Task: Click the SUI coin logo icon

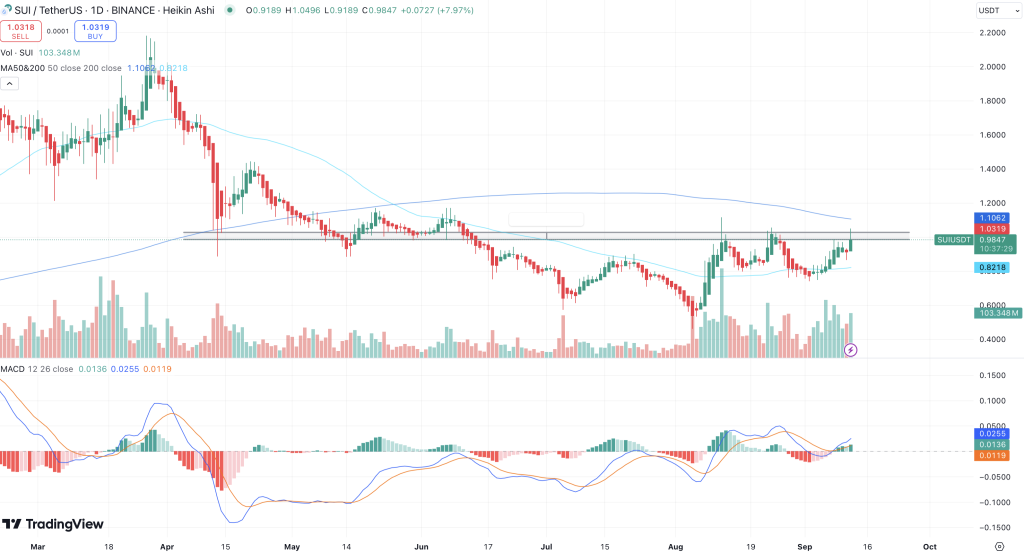Action: tap(7, 10)
